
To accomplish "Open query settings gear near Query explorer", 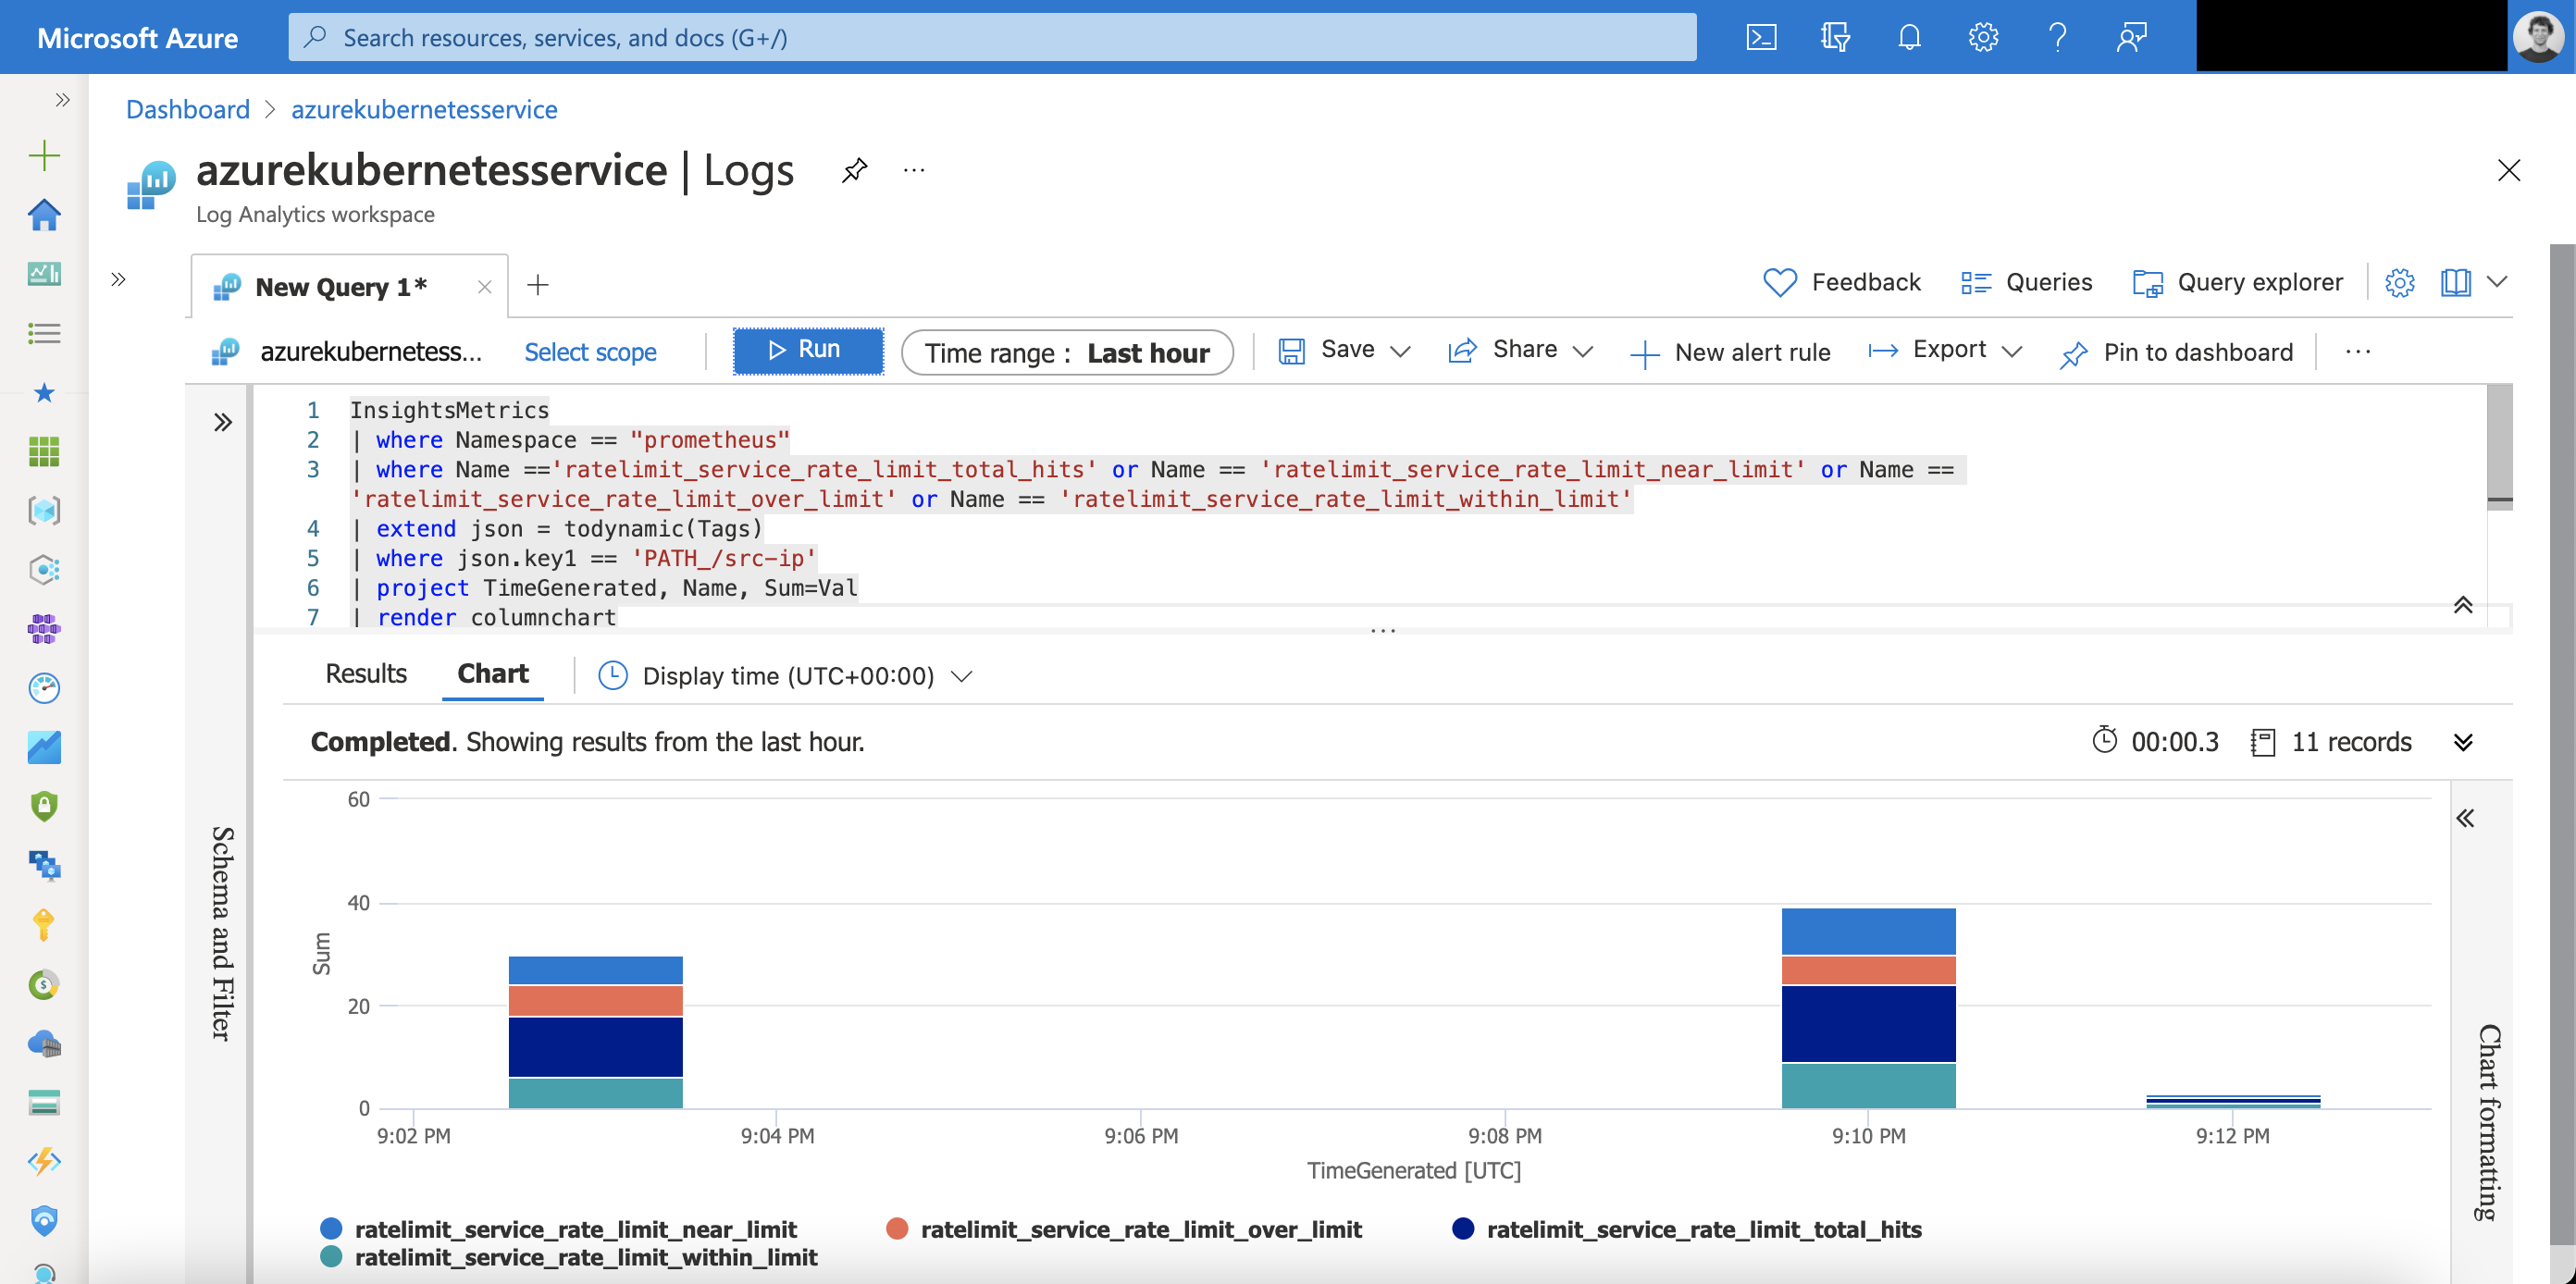I will (x=2399, y=283).
